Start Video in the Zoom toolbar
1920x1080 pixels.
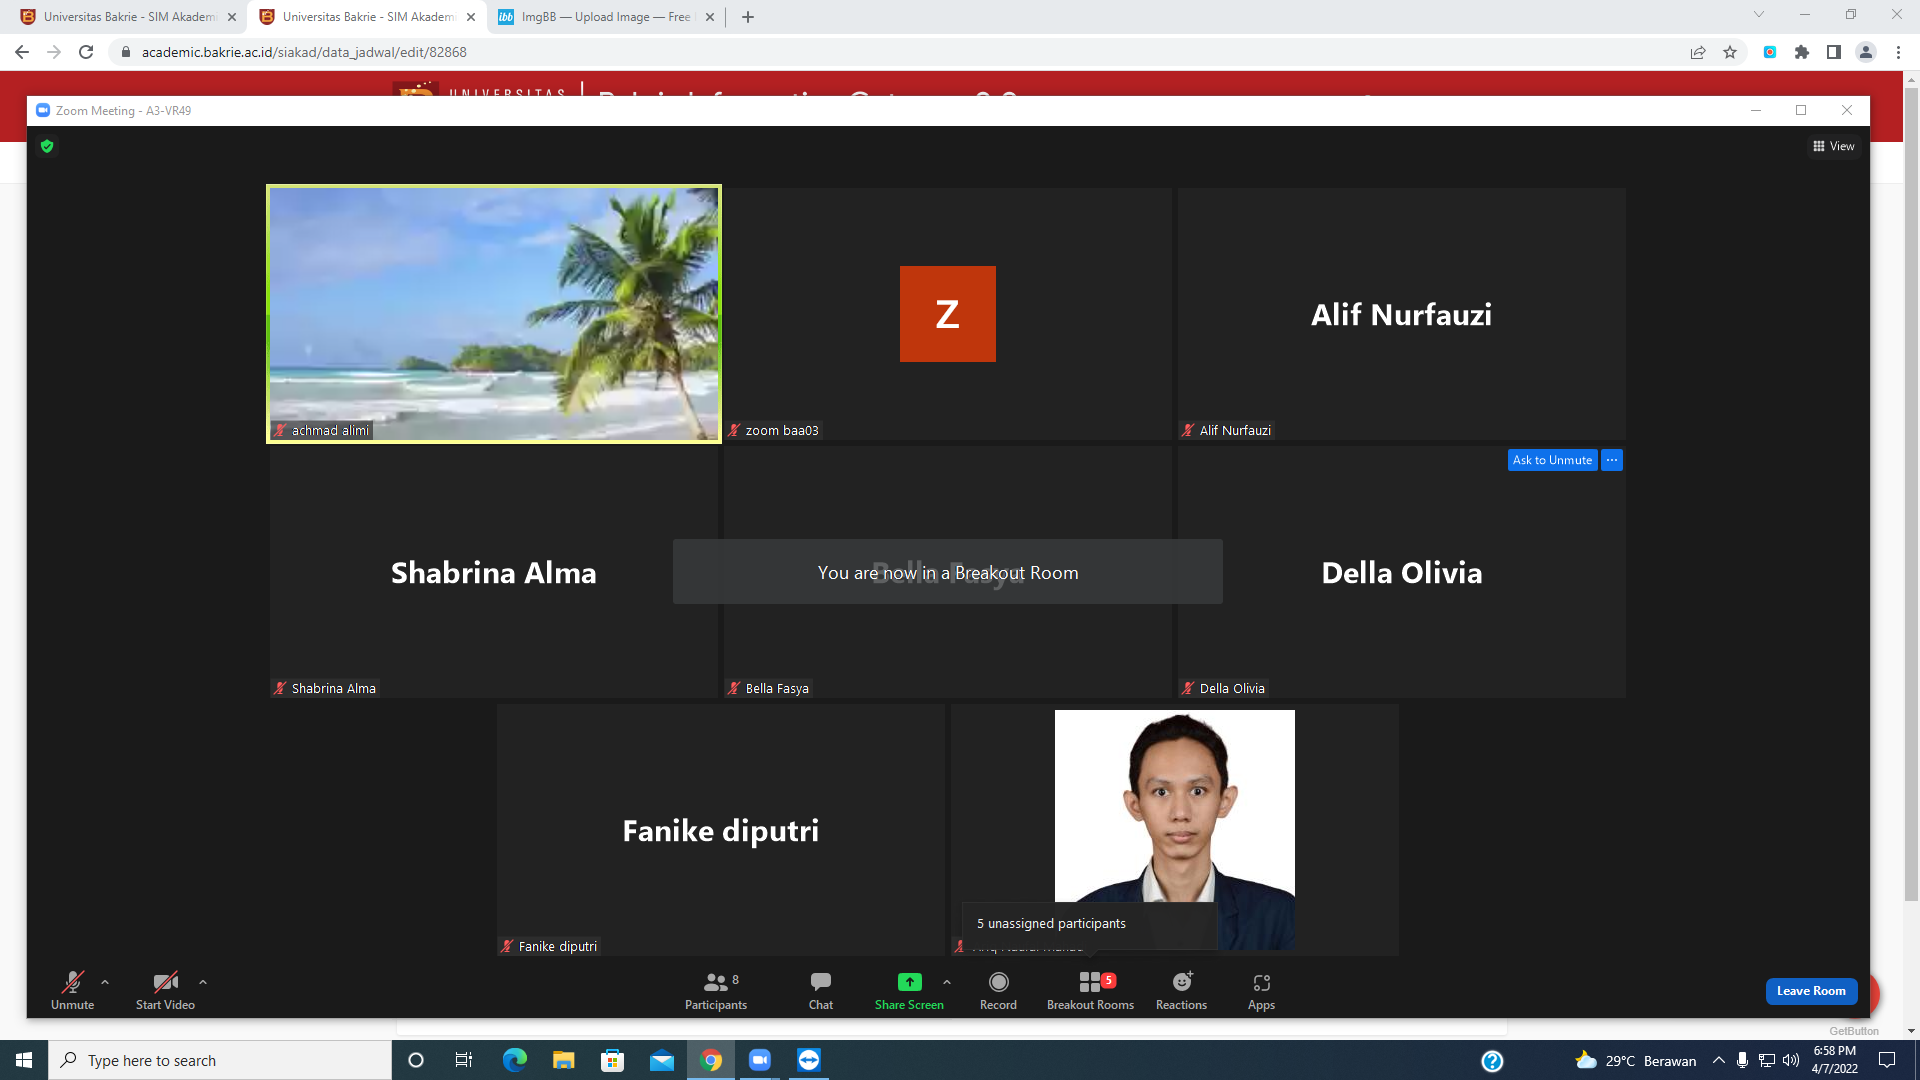point(165,990)
